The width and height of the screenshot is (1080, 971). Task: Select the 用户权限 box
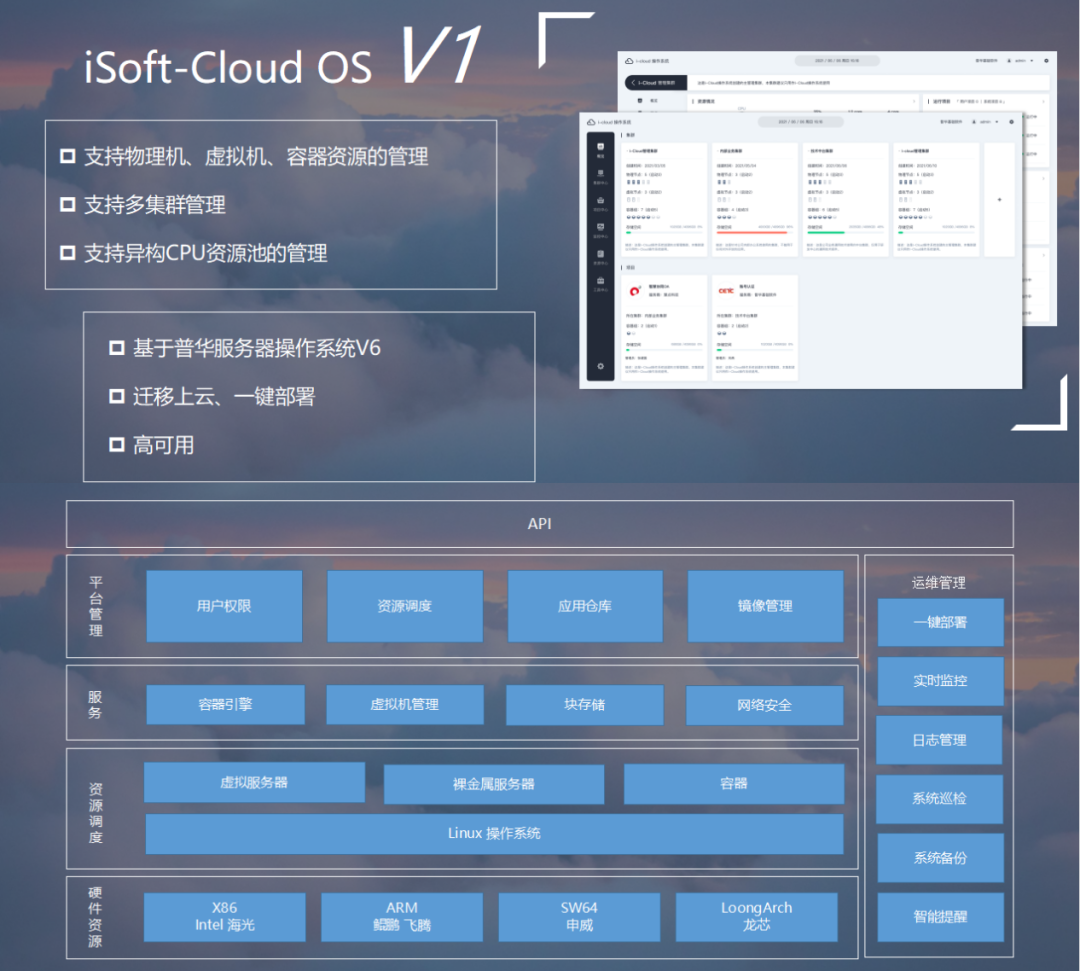coord(224,606)
